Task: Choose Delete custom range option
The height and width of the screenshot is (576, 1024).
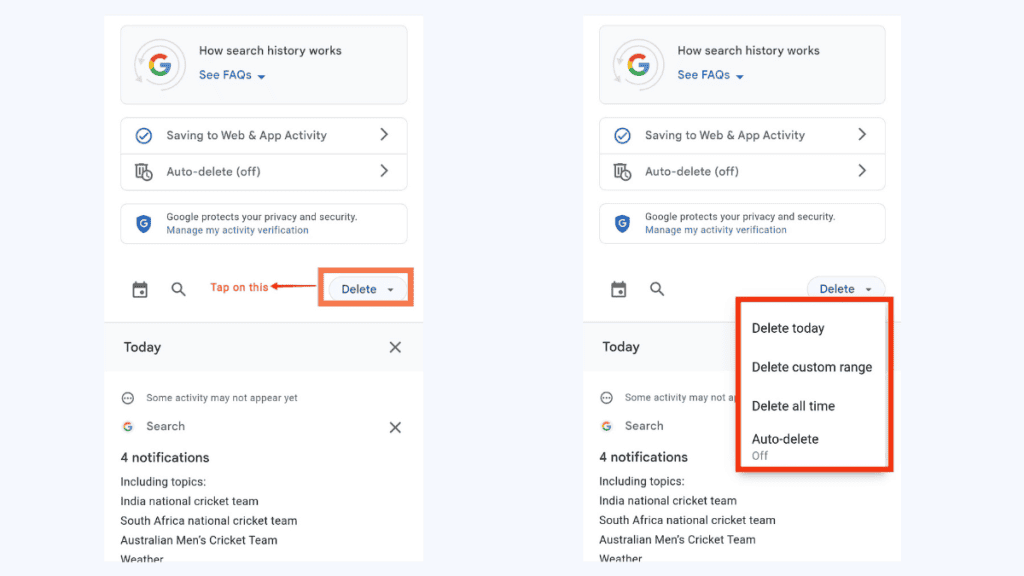Action: [x=811, y=367]
